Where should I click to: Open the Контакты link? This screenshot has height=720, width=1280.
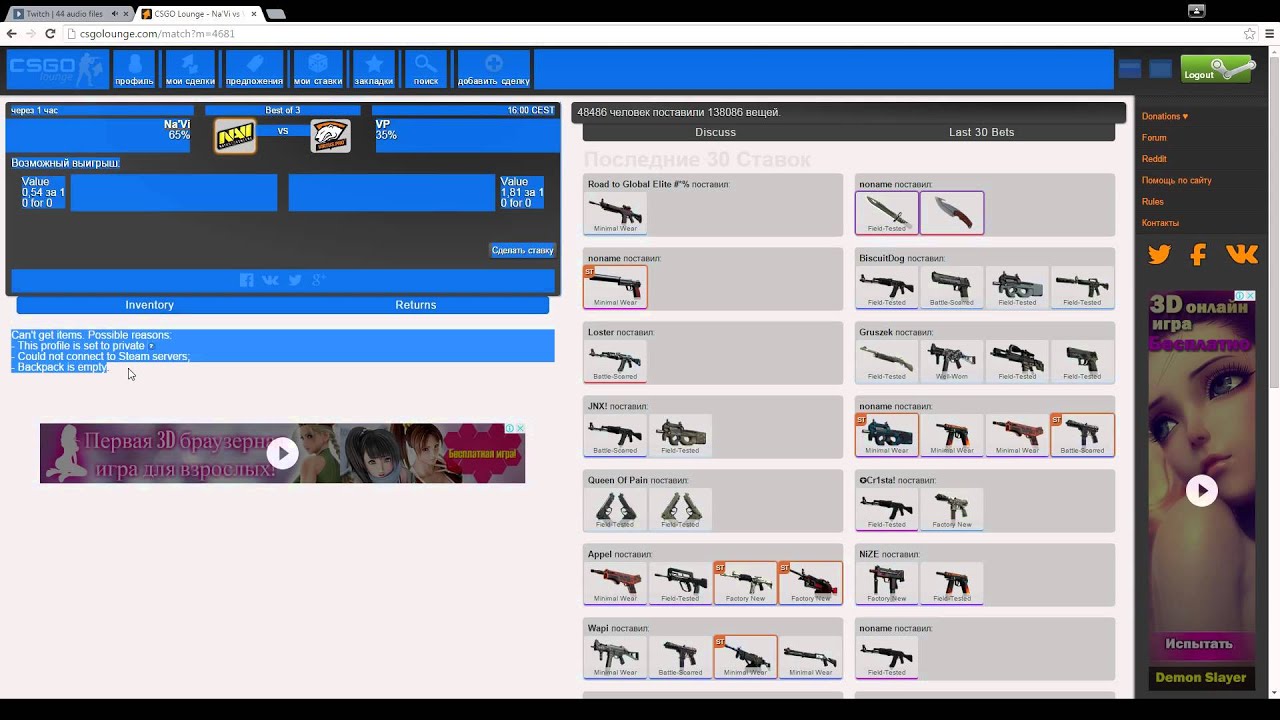[1160, 223]
